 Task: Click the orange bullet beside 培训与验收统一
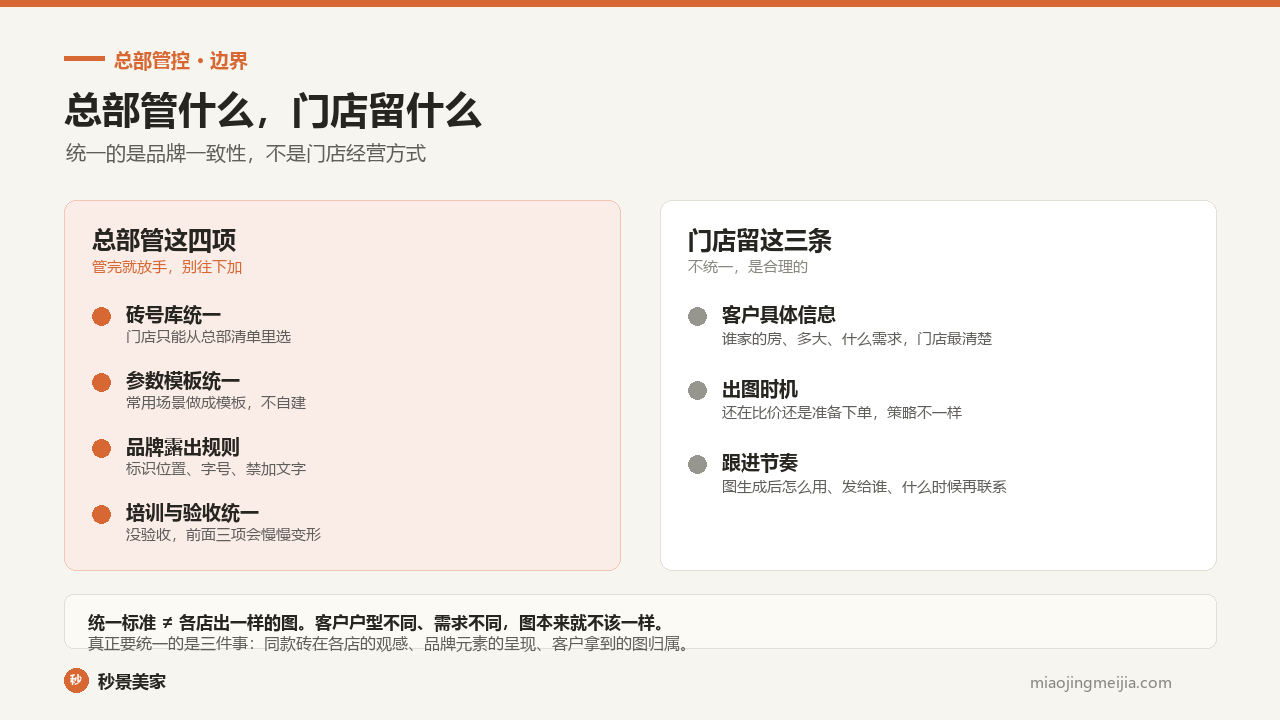point(101,514)
